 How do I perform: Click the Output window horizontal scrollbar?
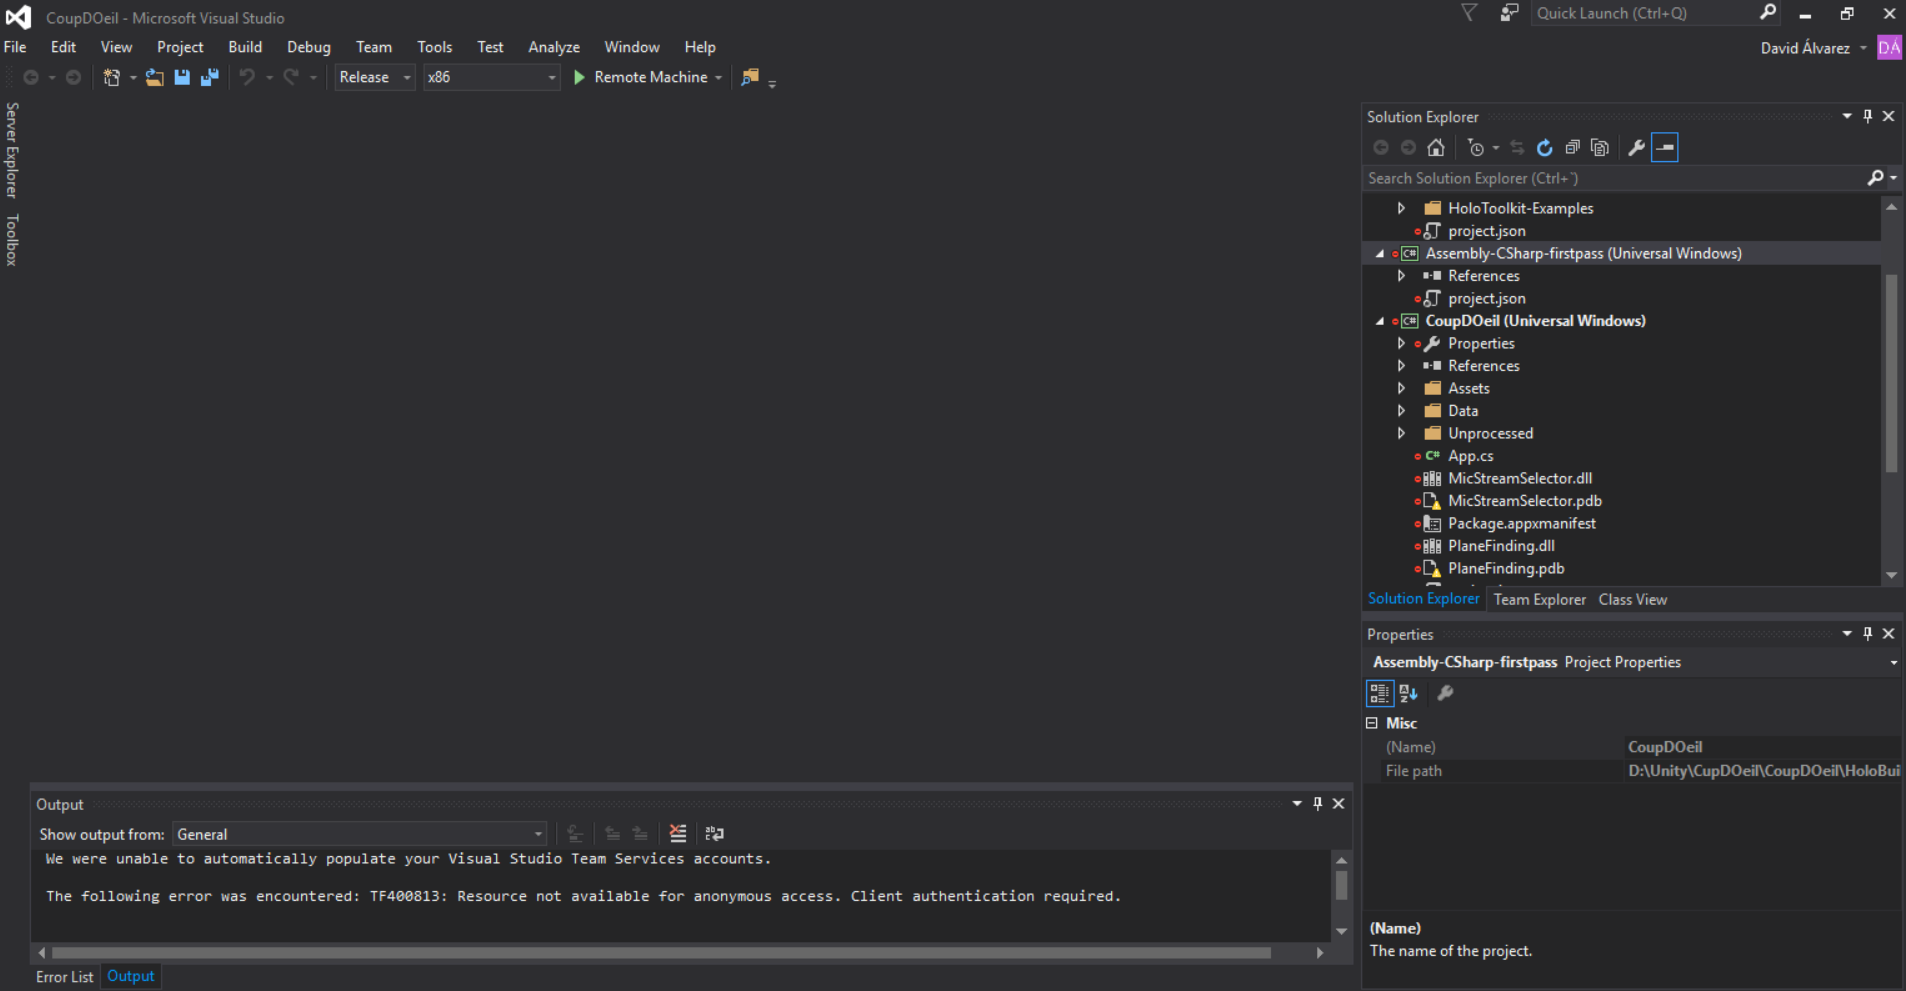pyautogui.click(x=661, y=953)
